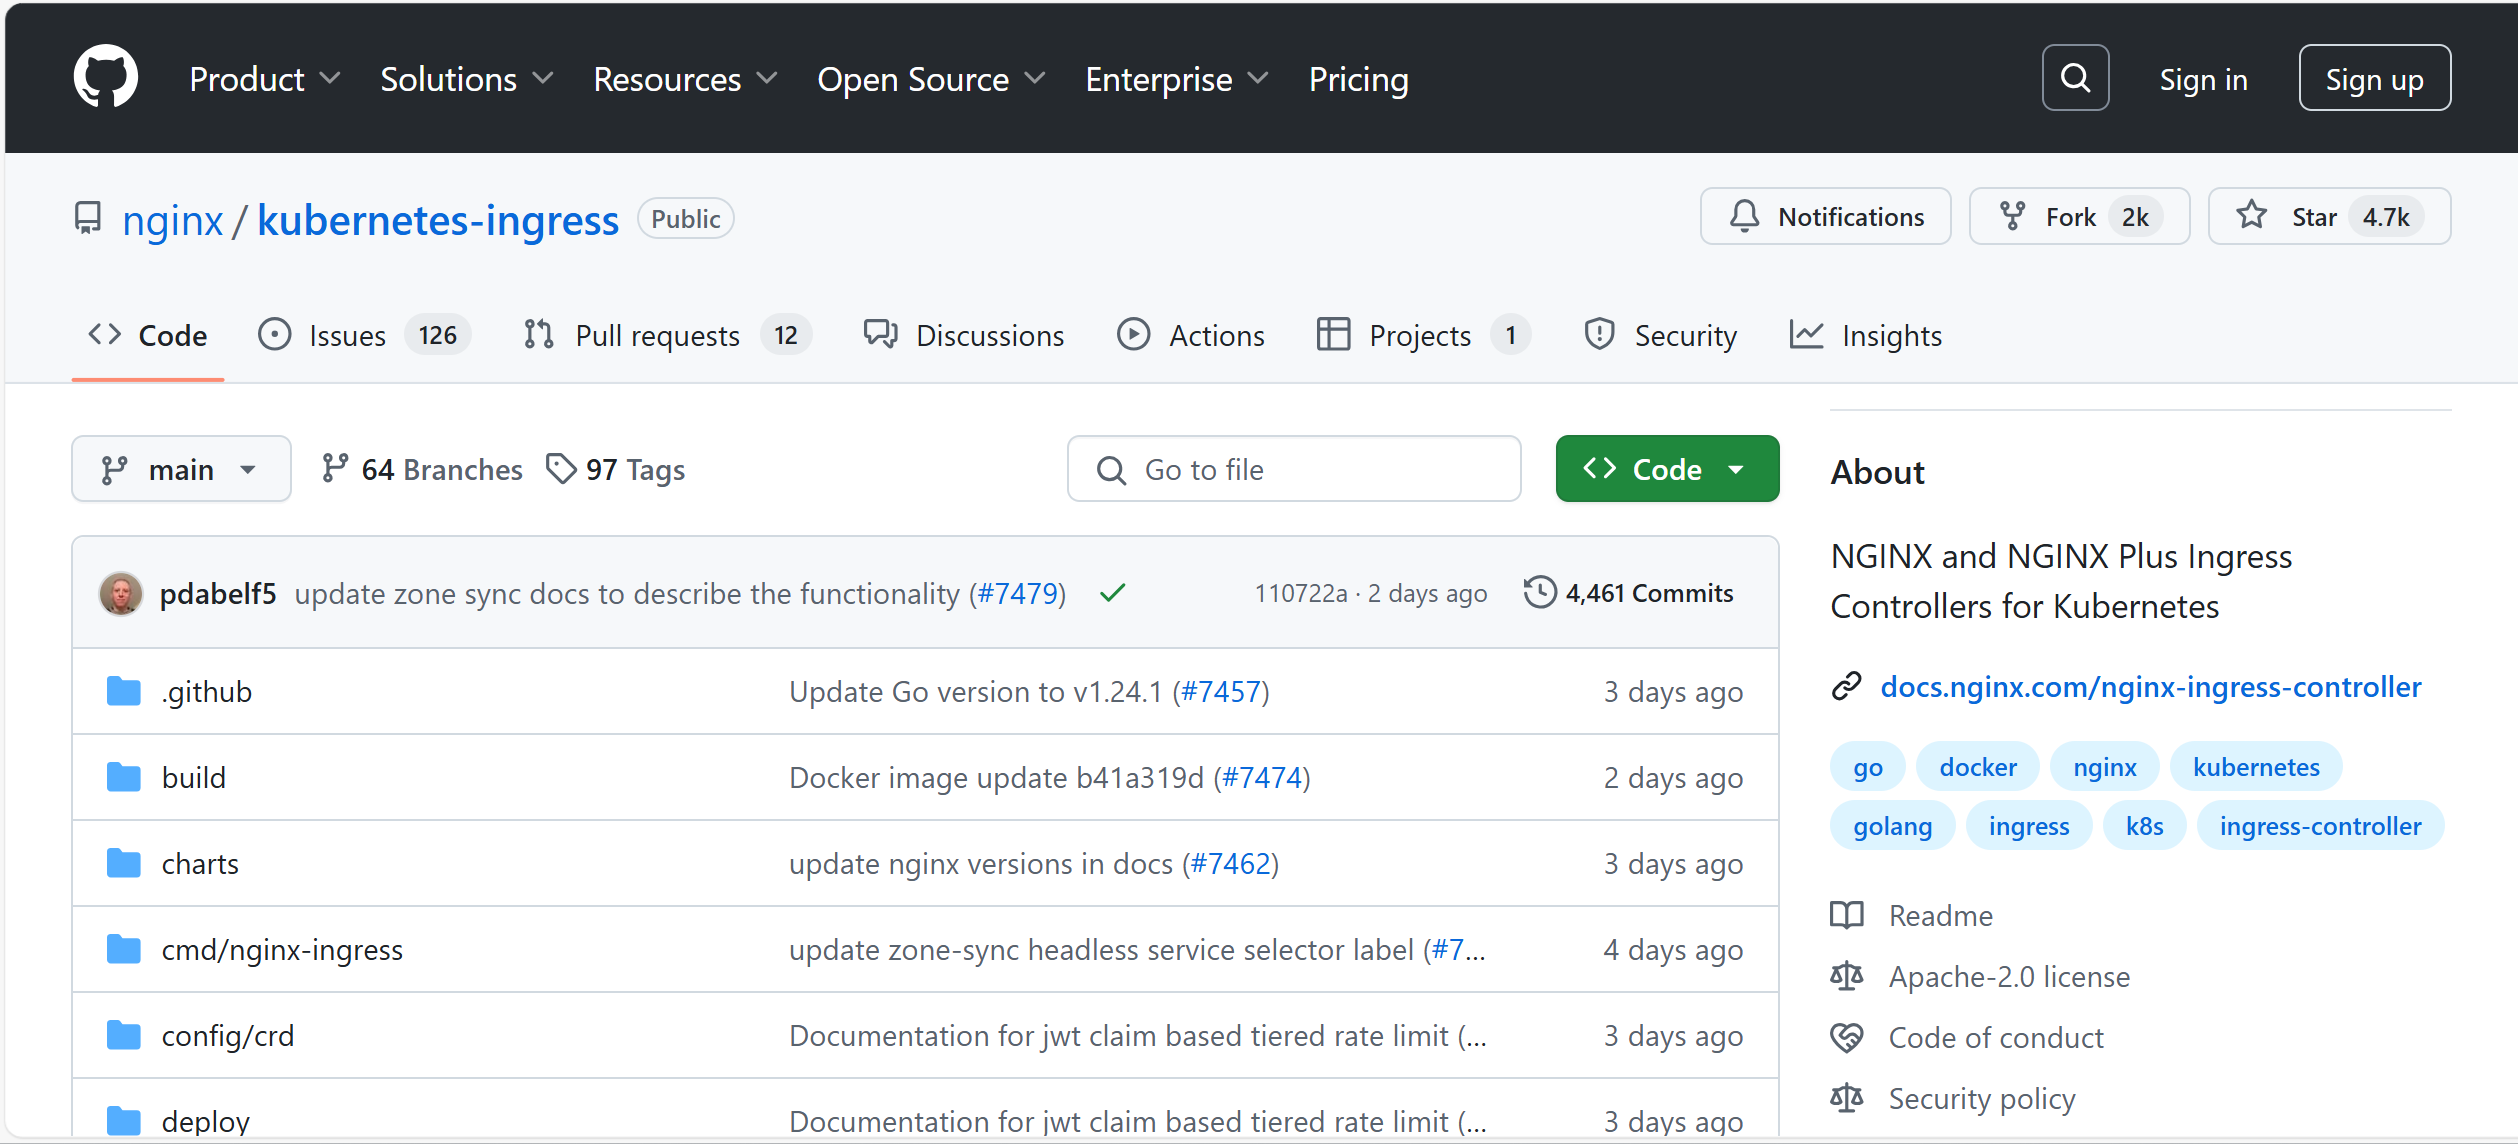Select the kubernetes topic tag
Screen dimensions: 2518x1144
[x=2256, y=767]
